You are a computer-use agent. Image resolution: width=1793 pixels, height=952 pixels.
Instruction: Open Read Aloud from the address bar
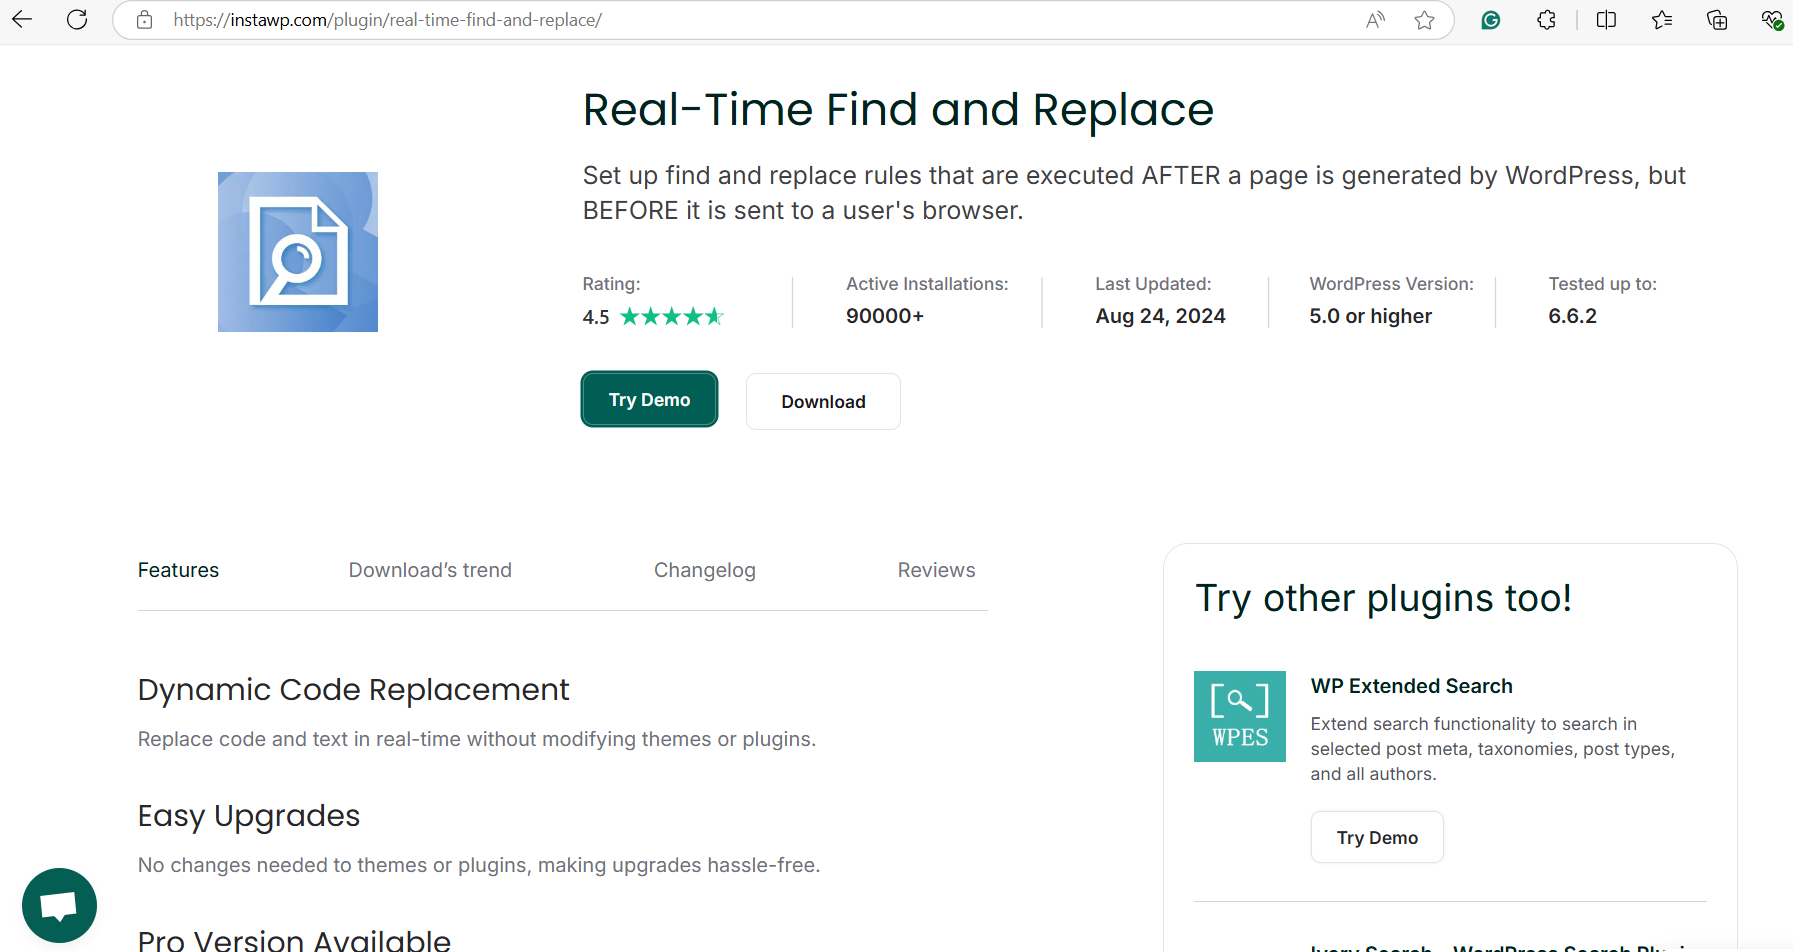click(x=1376, y=19)
